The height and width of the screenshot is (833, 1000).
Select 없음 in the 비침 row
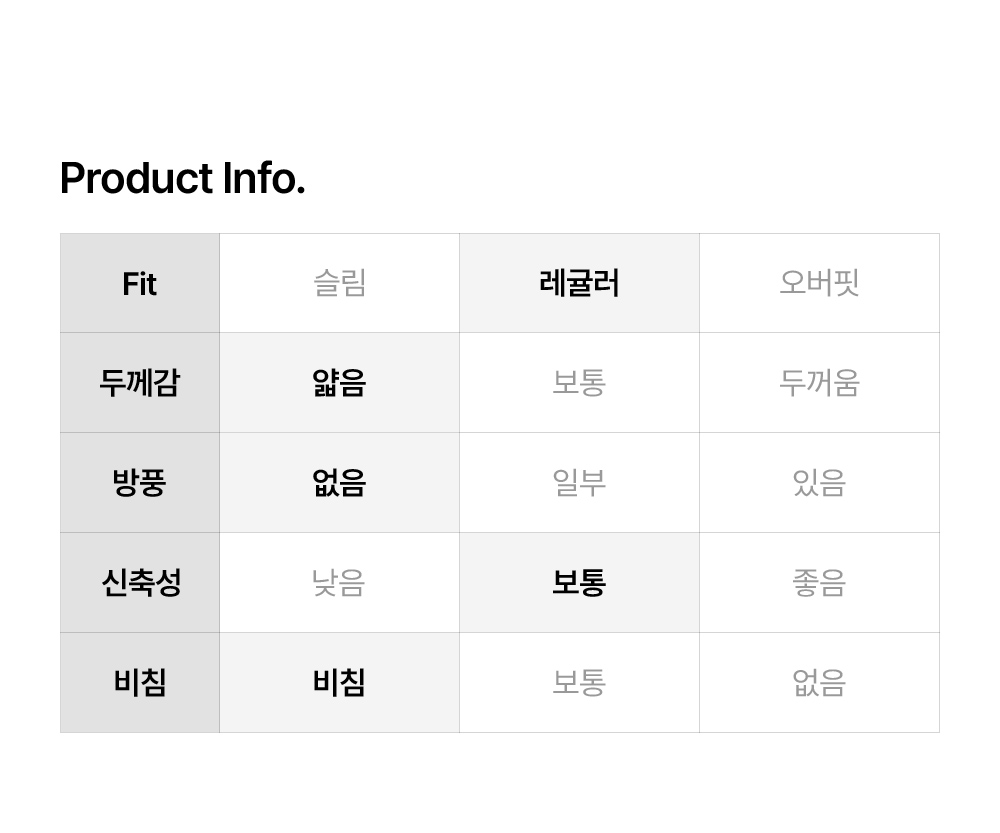(819, 683)
